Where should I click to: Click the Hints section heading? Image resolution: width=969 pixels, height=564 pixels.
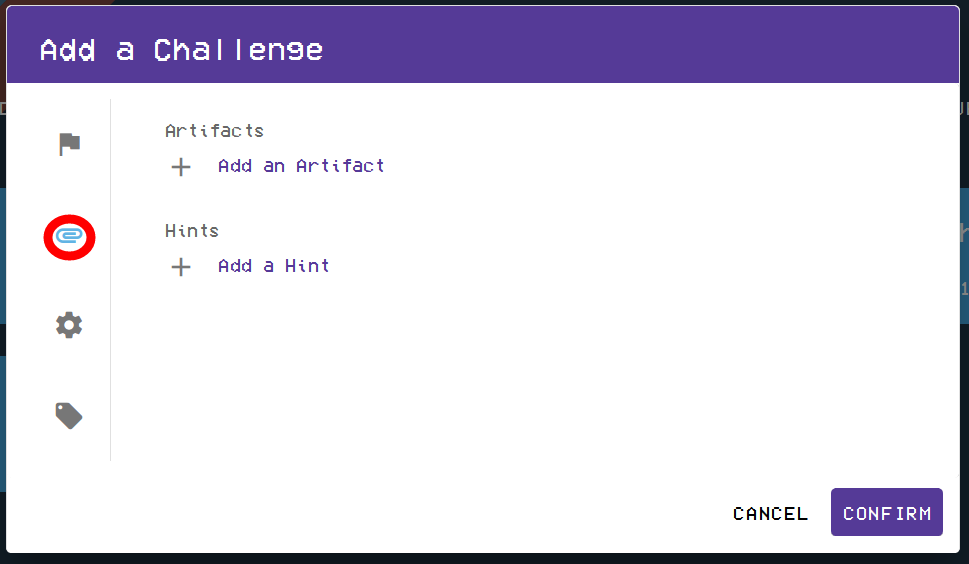192,231
